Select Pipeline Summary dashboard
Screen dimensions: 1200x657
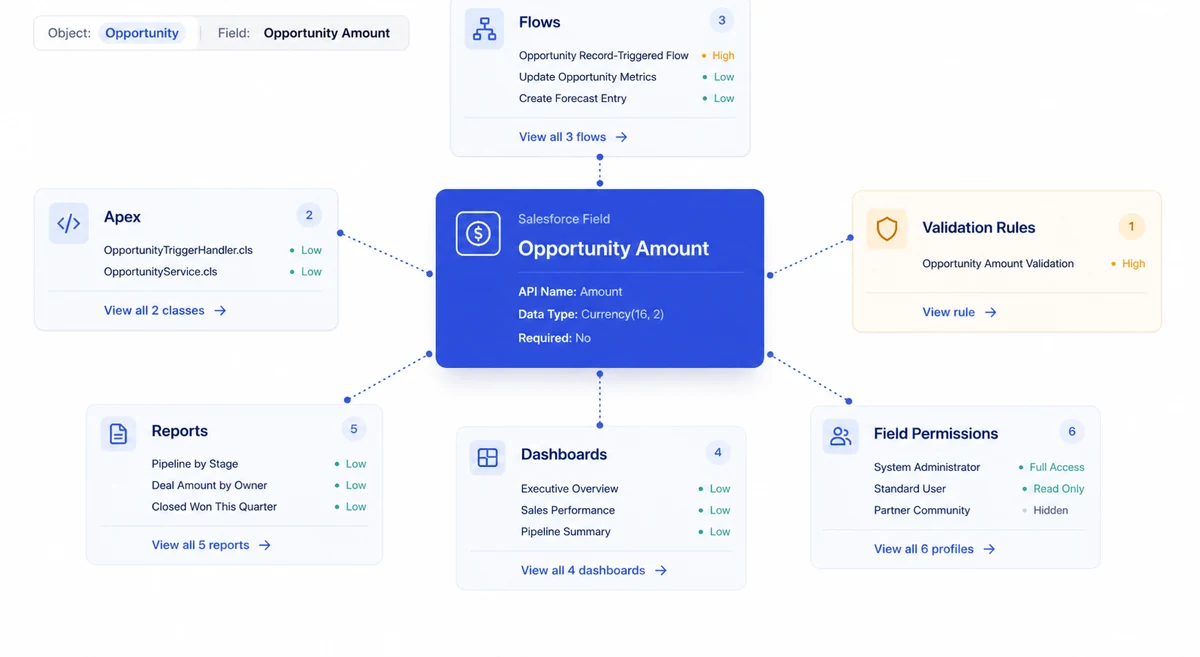[x=626, y=532]
